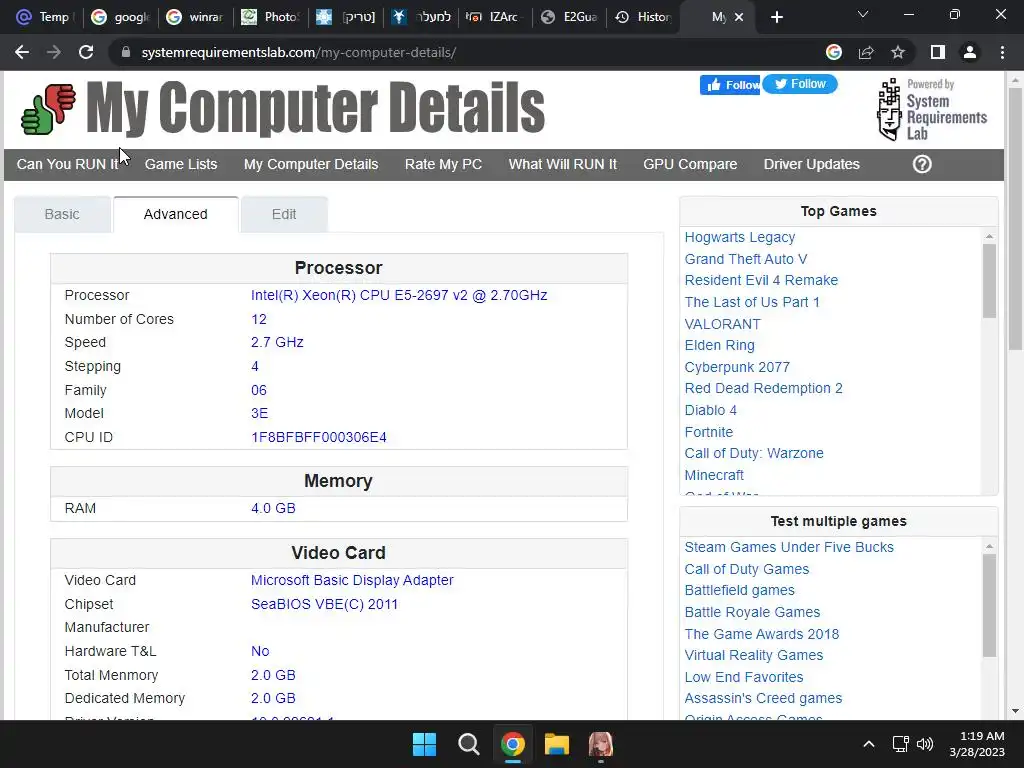
Task: Bookmark this page with the star
Action: coord(898,52)
